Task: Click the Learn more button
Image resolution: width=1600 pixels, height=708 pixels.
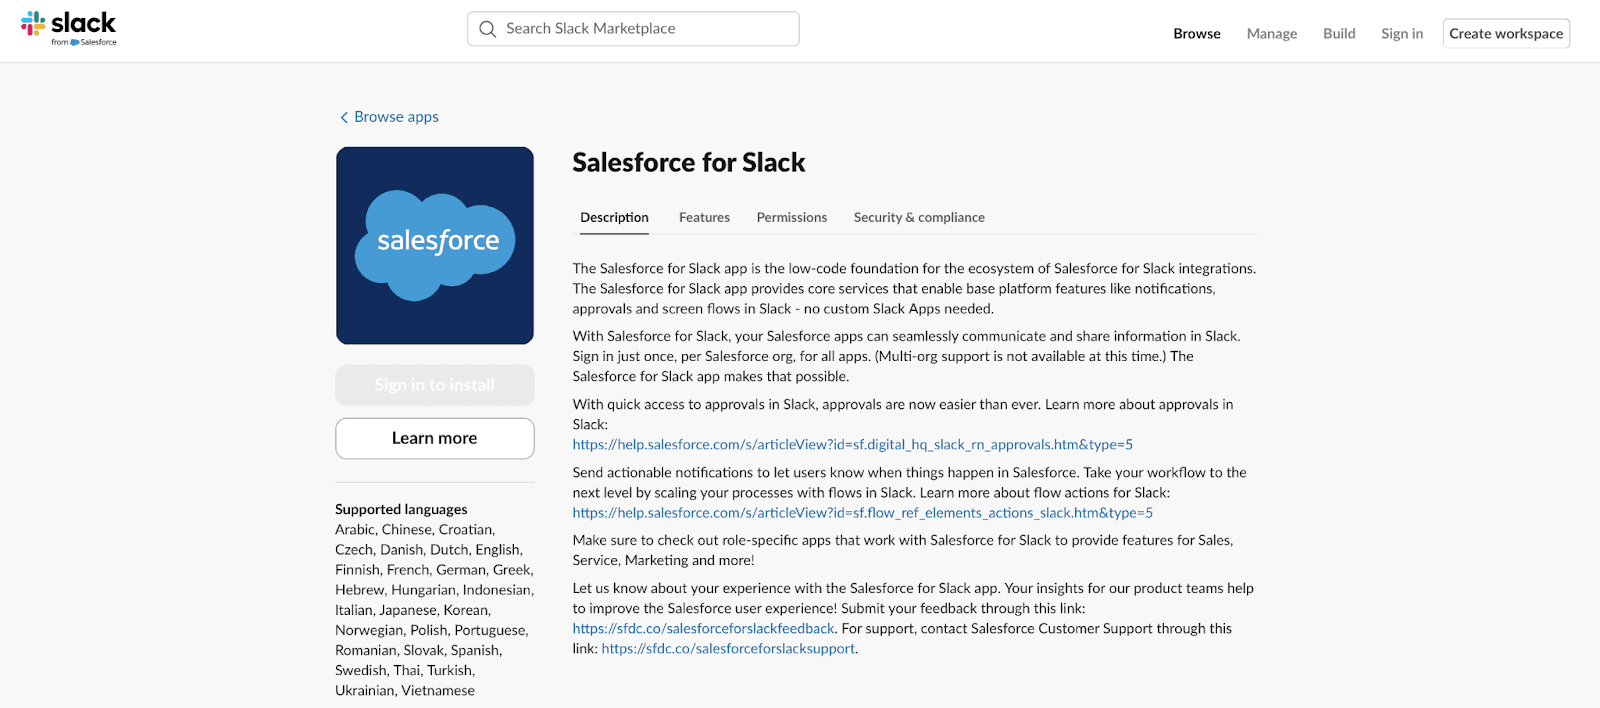Action: point(435,438)
